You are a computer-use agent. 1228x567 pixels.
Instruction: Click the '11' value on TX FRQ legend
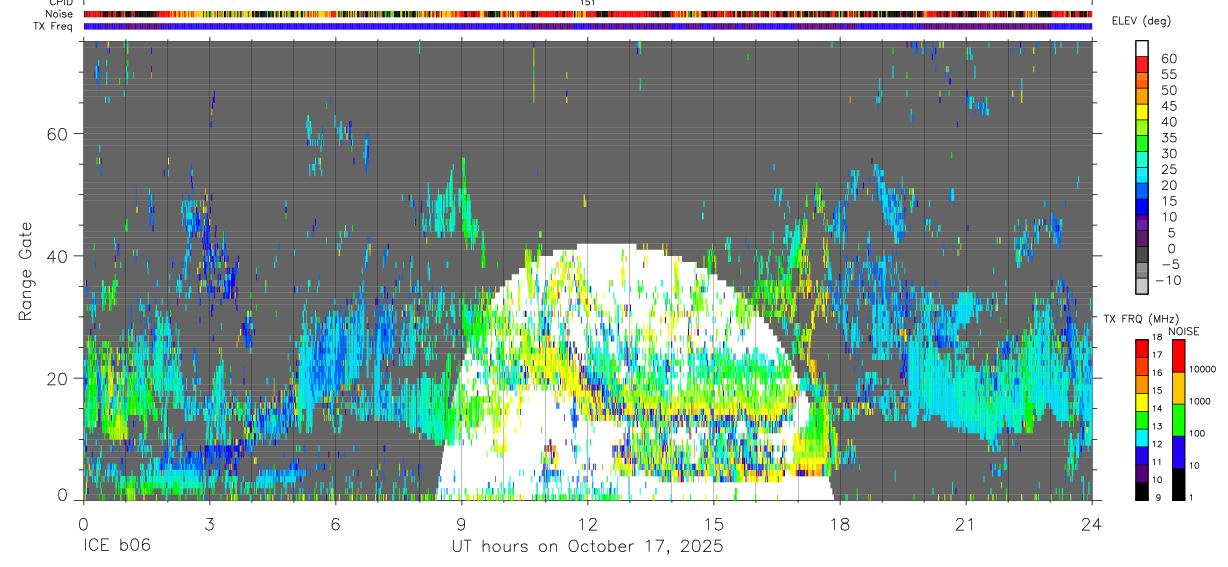(1157, 463)
